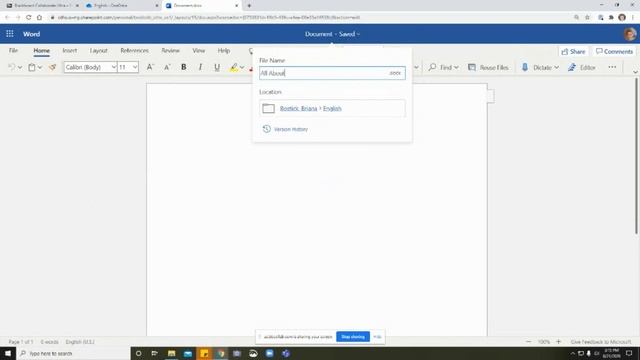This screenshot has height=360, width=640.
Task: Open Version History
Action: coord(285,129)
